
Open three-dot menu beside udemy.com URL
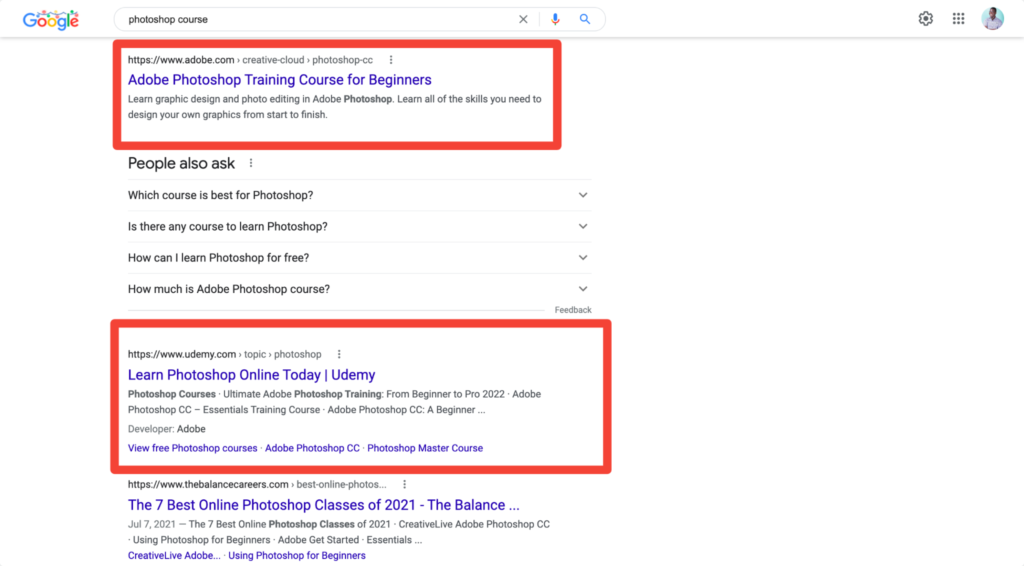coord(340,354)
